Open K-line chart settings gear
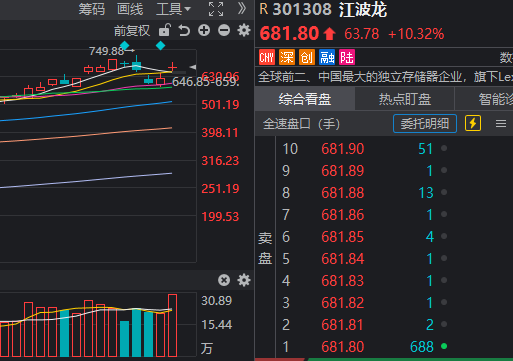The width and height of the screenshot is (513, 361). point(244,30)
